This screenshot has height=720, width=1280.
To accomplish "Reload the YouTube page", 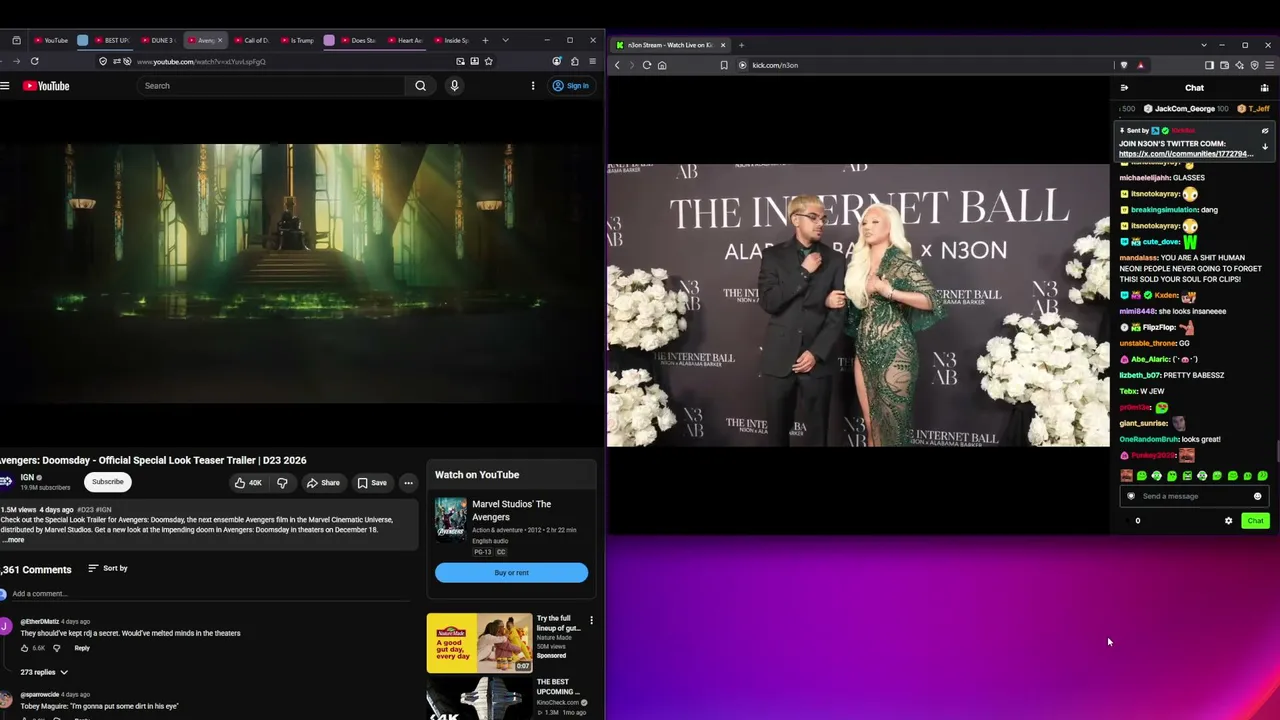I will tap(34, 61).
